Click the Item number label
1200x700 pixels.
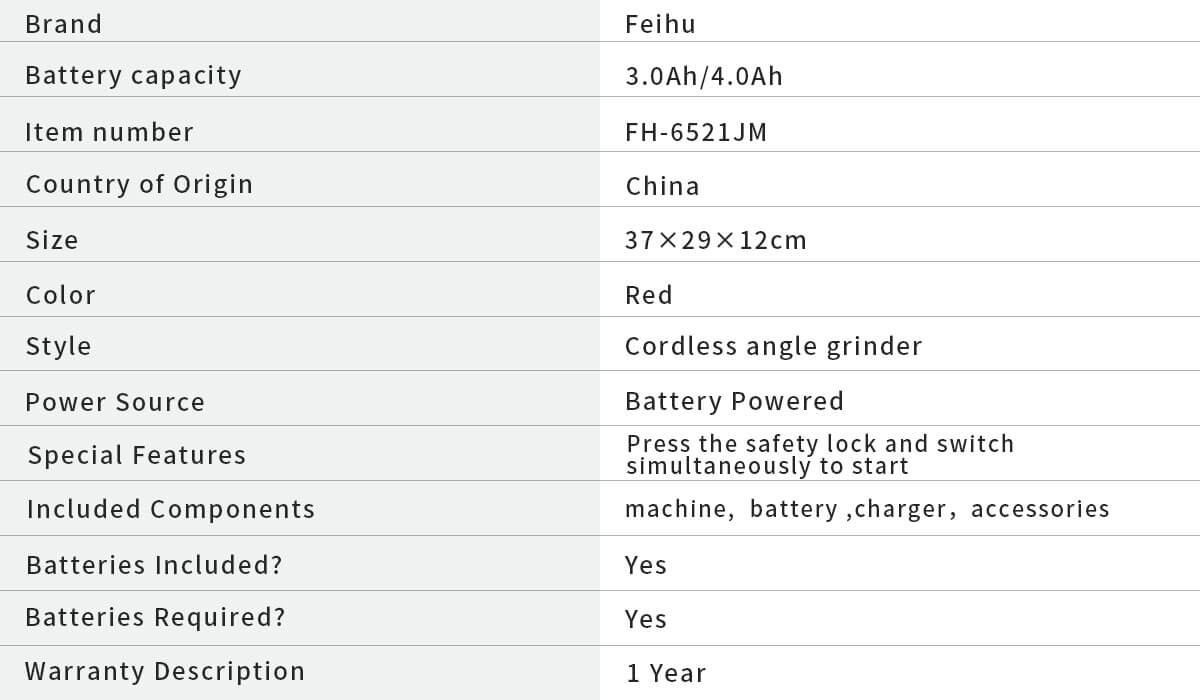pos(109,132)
